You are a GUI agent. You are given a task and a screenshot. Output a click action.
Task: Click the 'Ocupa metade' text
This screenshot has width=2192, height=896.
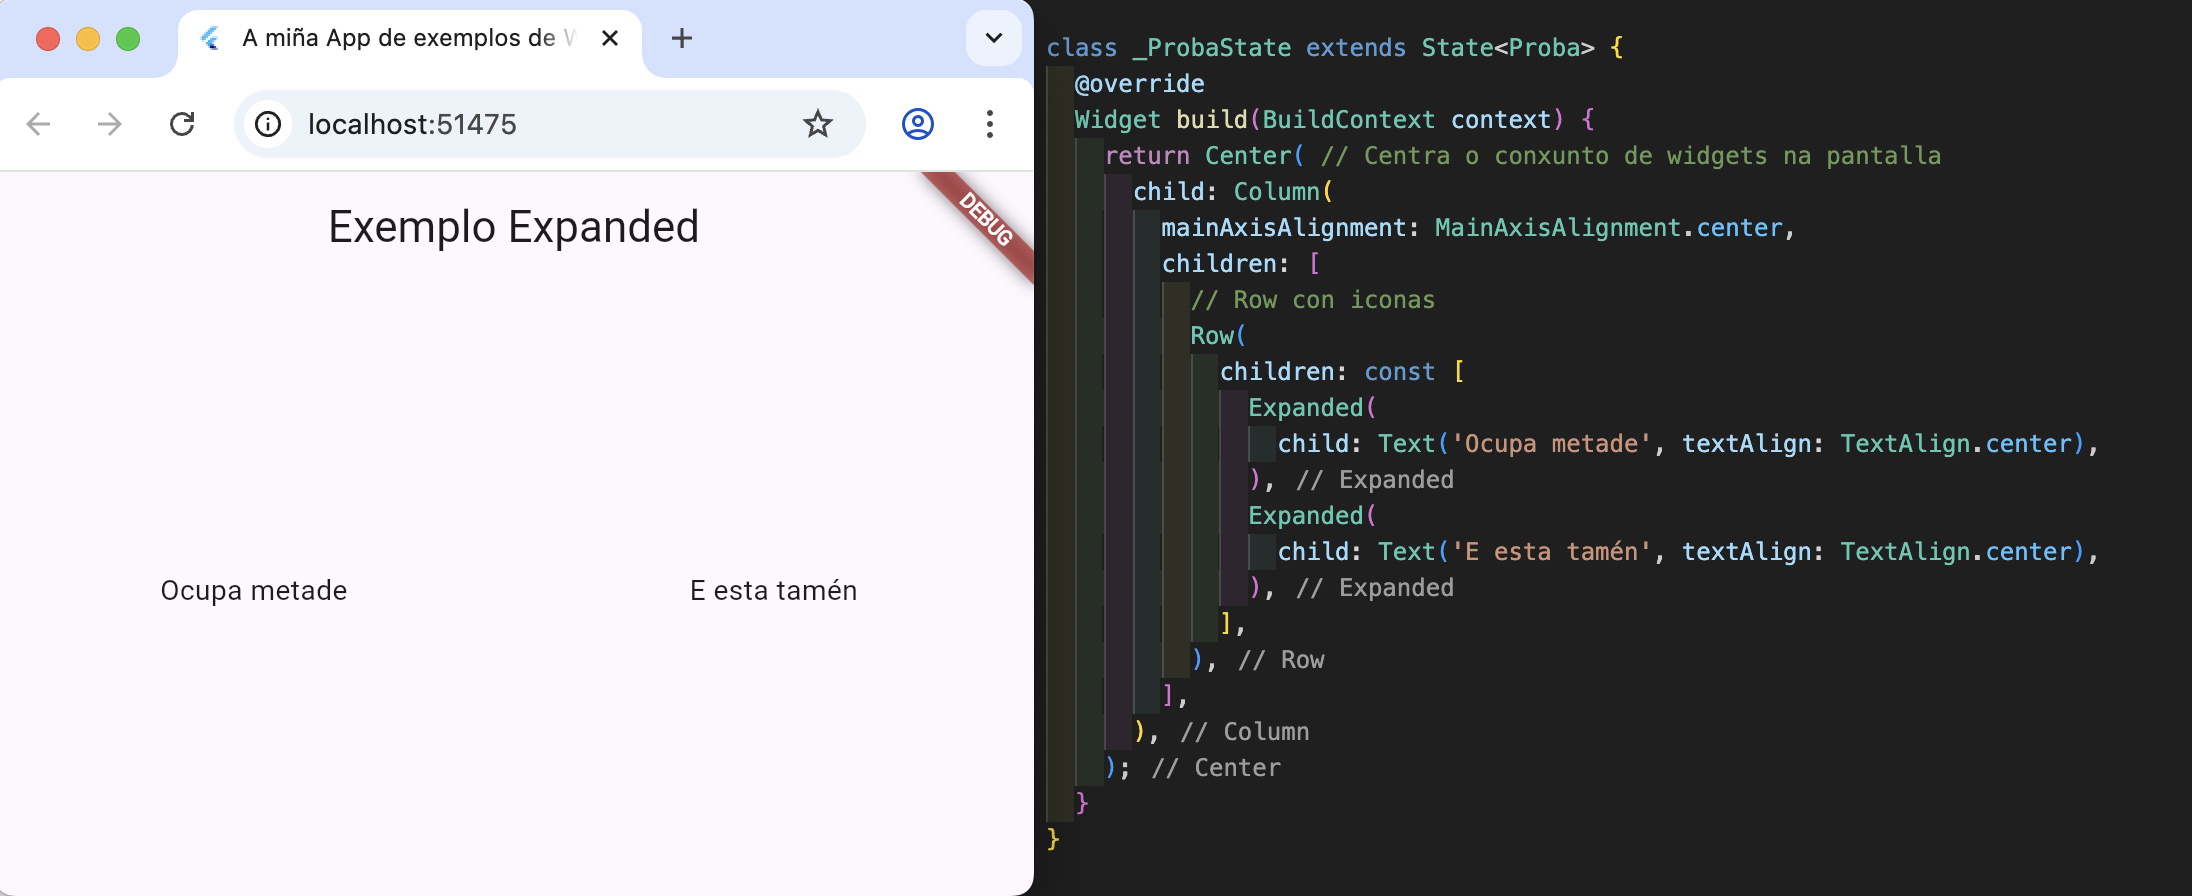tap(254, 591)
